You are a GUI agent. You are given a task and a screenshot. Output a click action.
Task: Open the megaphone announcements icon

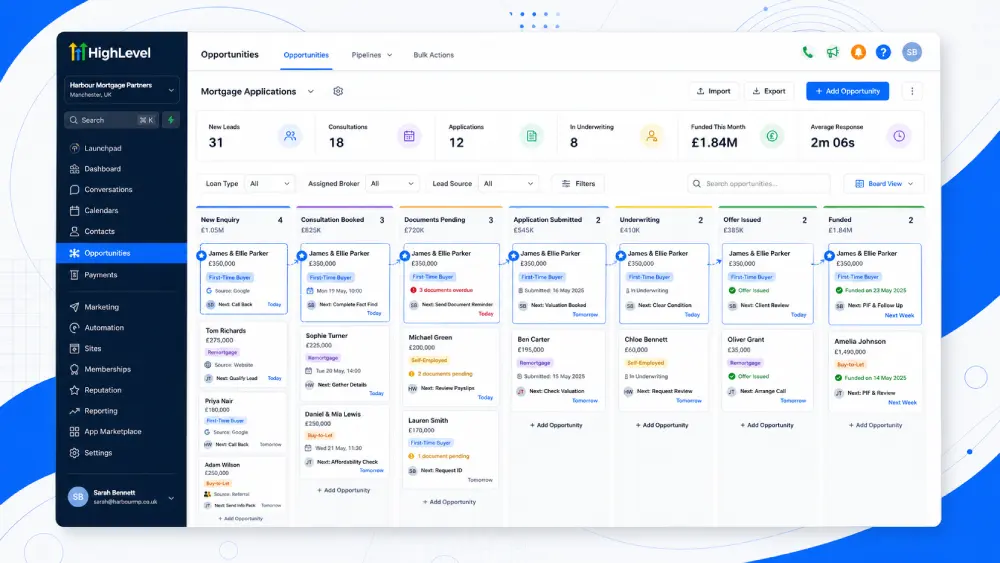pyautogui.click(x=832, y=52)
